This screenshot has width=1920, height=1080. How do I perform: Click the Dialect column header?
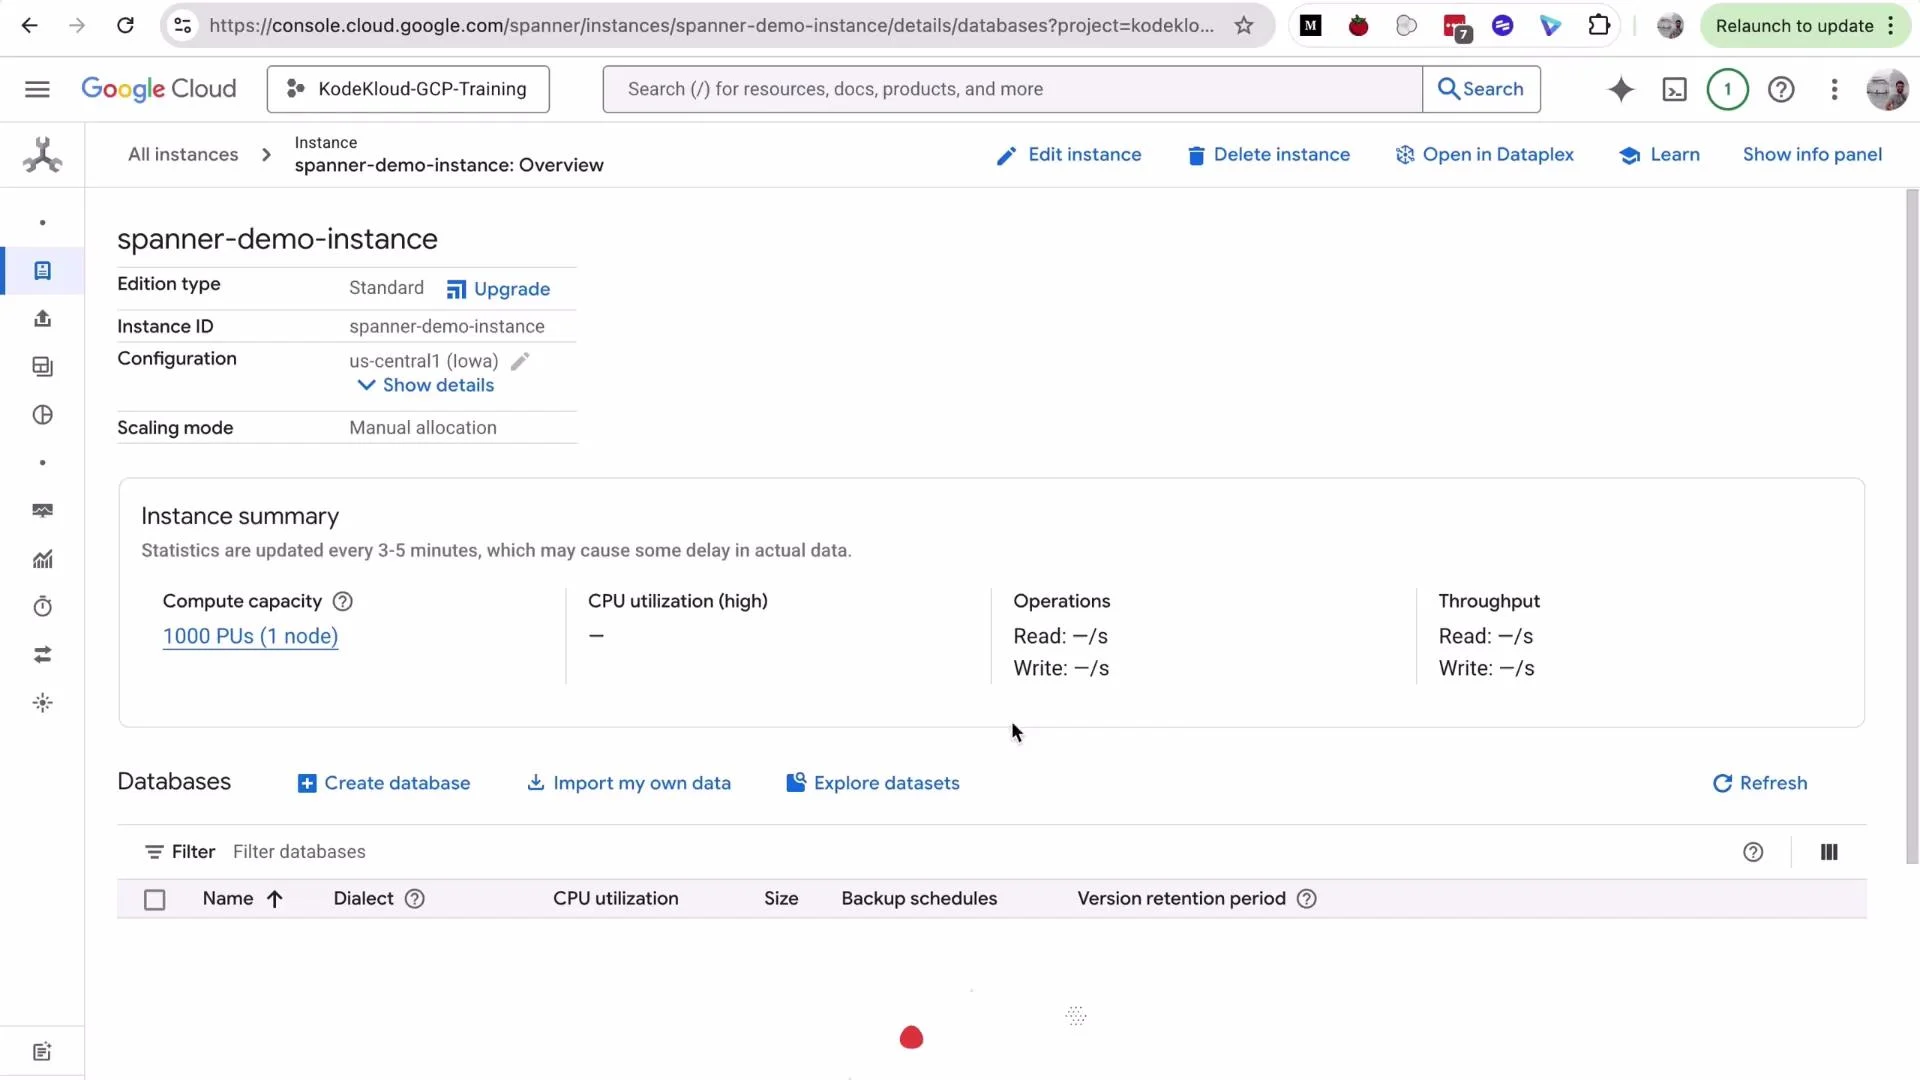(x=363, y=899)
